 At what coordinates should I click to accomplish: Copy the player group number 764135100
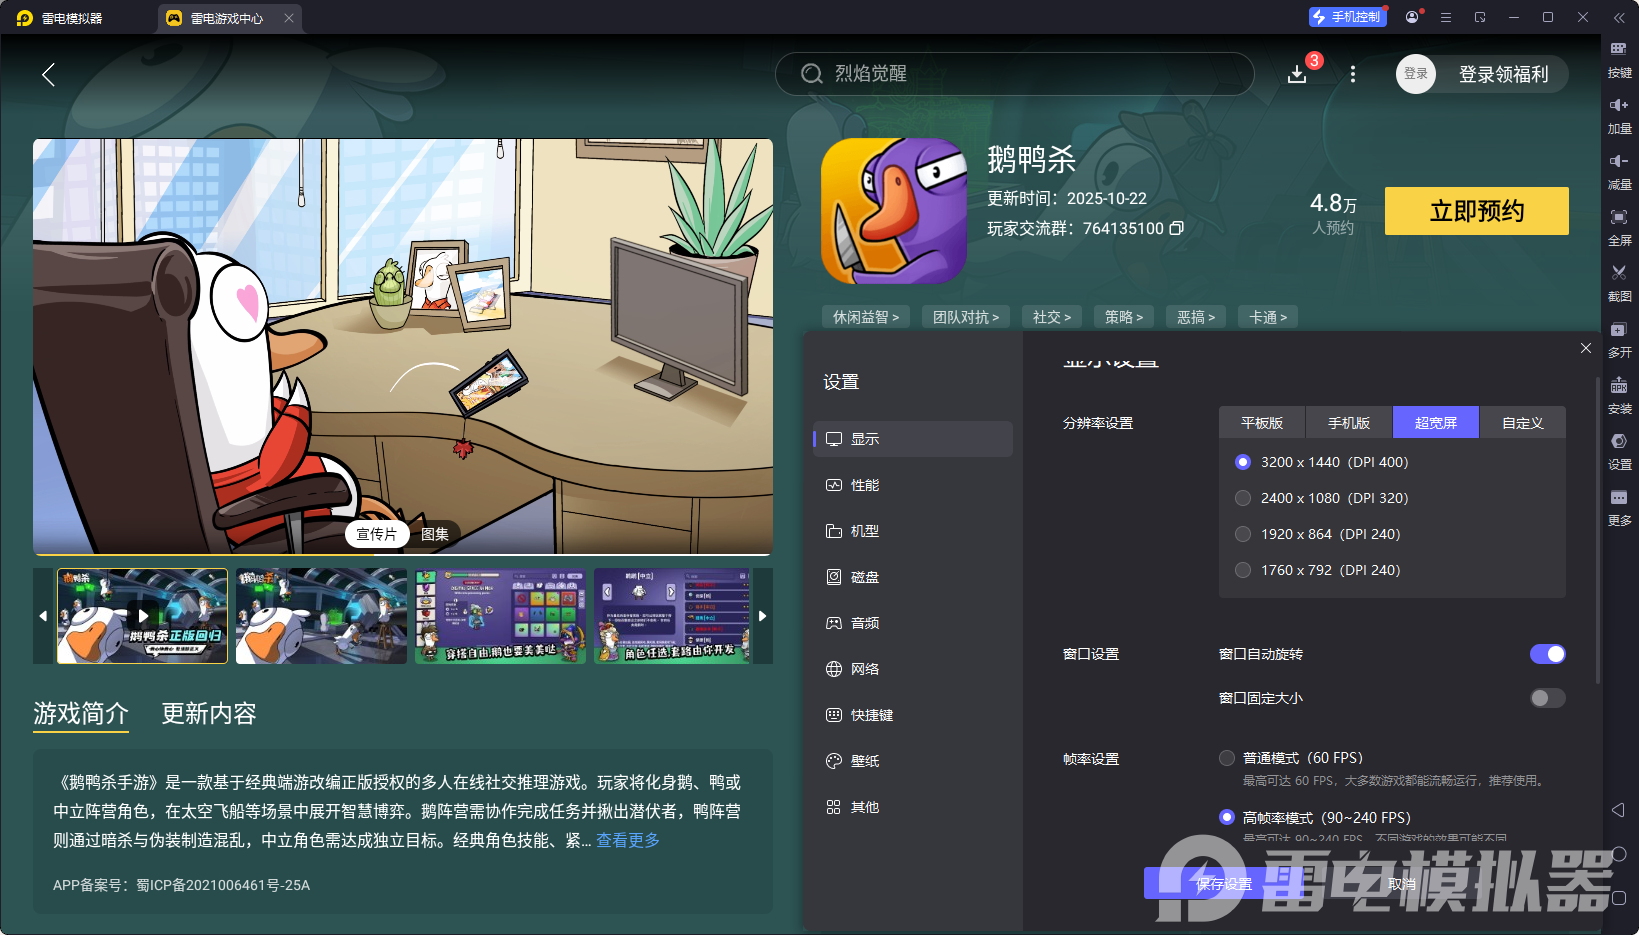pyautogui.click(x=1177, y=228)
